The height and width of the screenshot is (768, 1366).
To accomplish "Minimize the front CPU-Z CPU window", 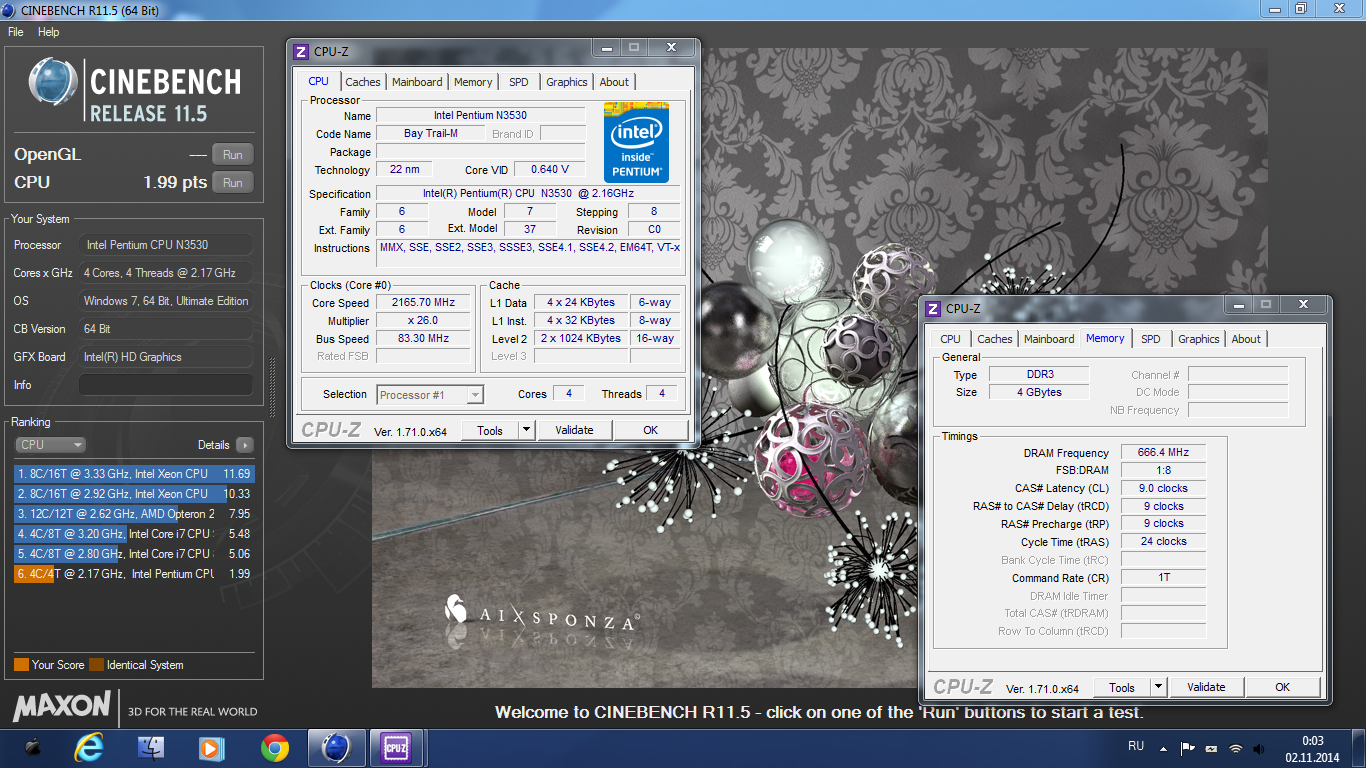I will pyautogui.click(x=607, y=47).
